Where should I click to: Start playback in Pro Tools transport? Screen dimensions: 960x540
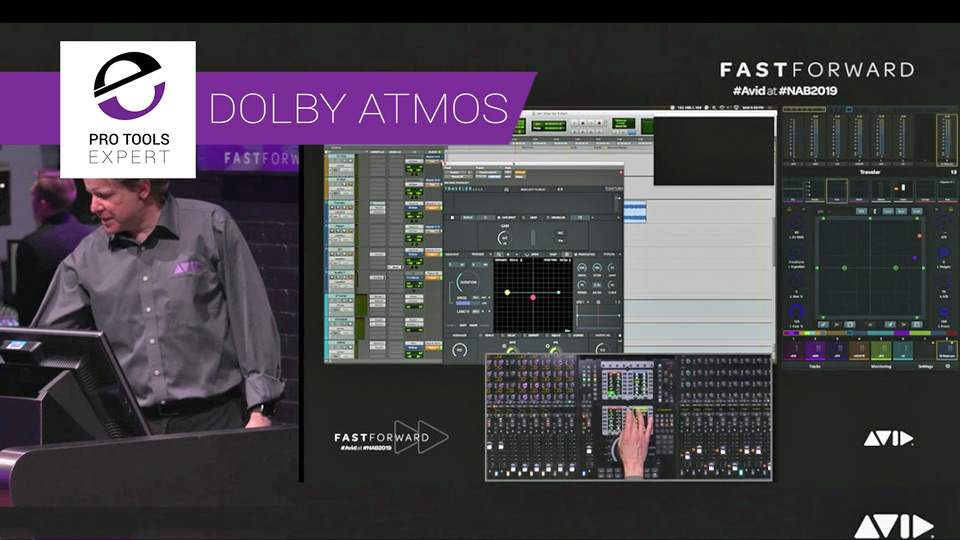591,123
